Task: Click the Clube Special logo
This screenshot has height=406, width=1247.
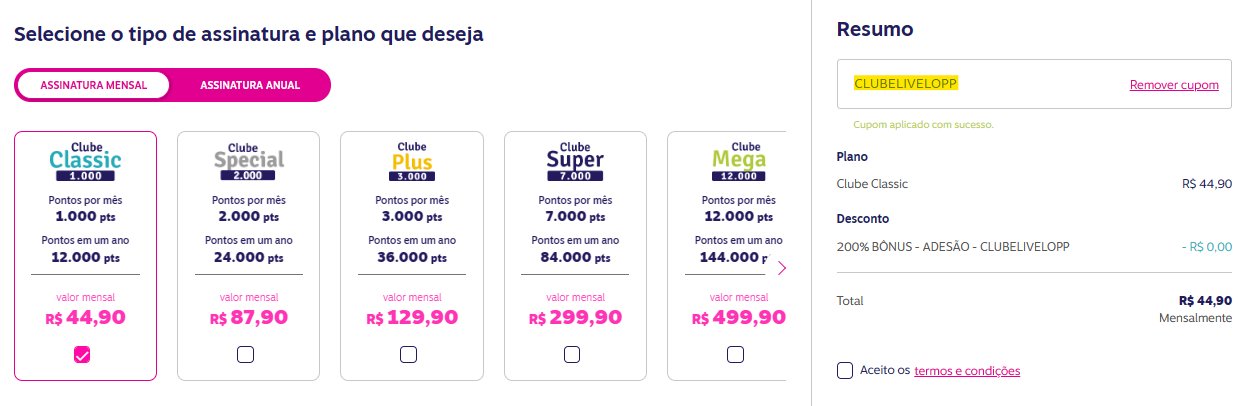Action: pyautogui.click(x=248, y=161)
